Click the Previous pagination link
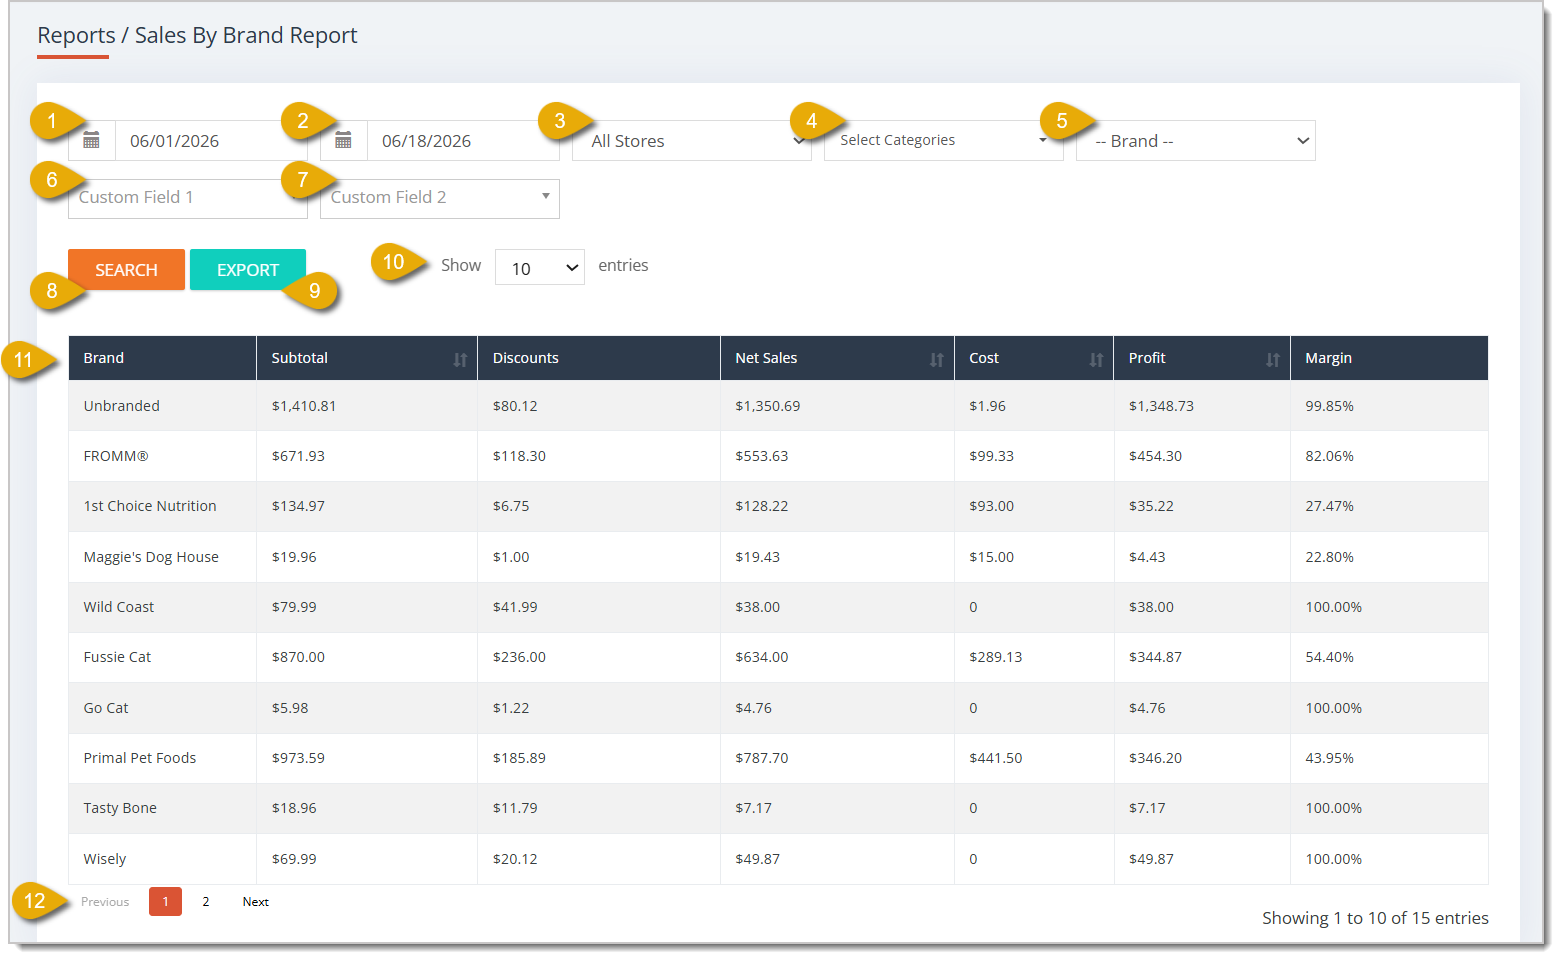The width and height of the screenshot is (1559, 959). click(x=105, y=902)
